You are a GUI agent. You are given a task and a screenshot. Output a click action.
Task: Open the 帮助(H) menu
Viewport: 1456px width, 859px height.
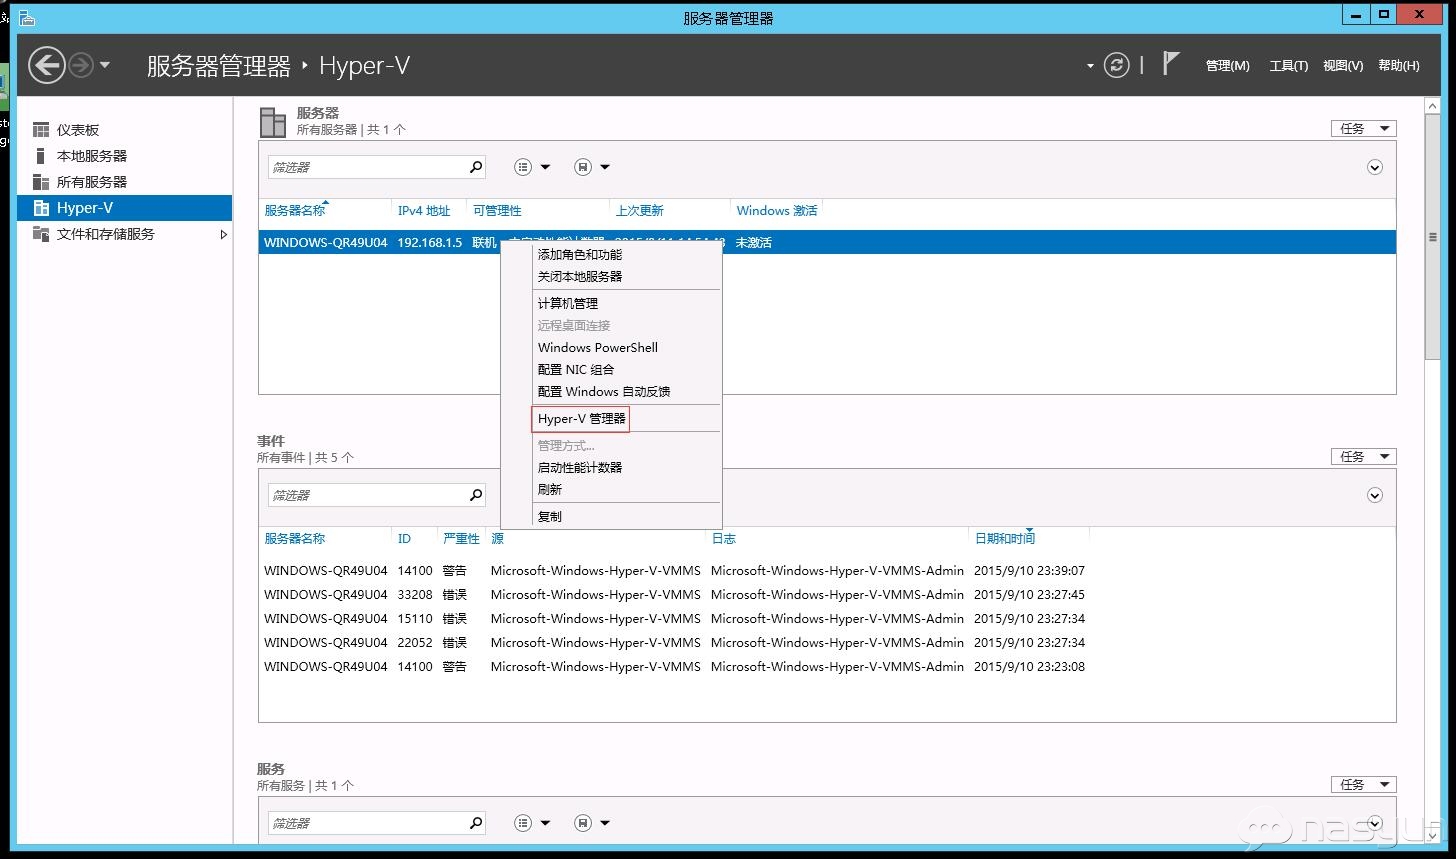pos(1398,66)
